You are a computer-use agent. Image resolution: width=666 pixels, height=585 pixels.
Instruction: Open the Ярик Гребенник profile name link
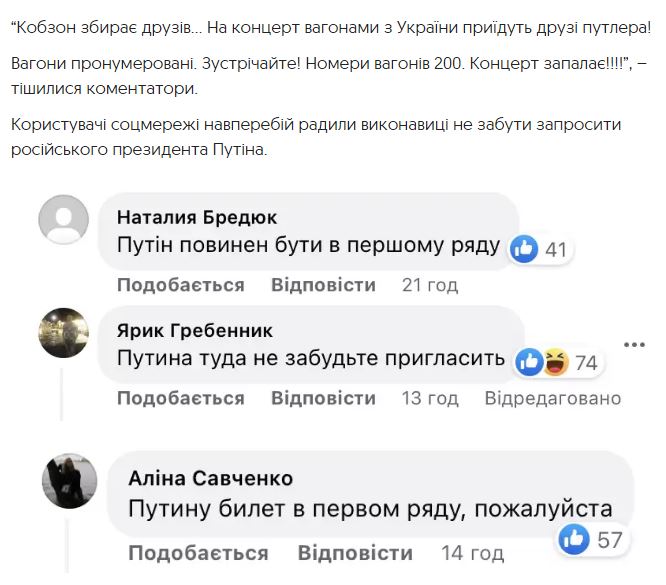pos(194,330)
